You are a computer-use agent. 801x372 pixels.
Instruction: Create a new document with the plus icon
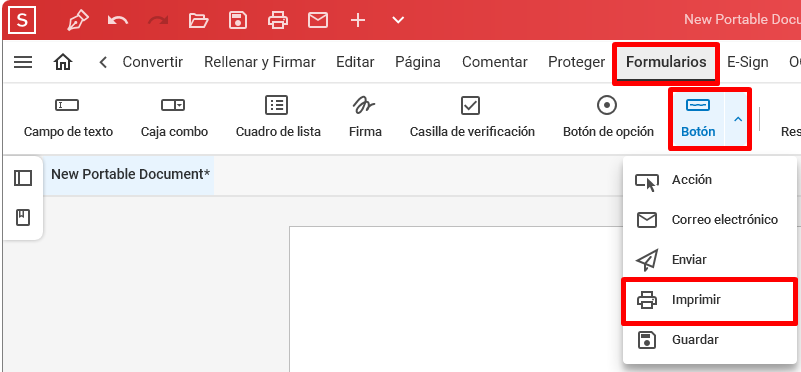[358, 20]
